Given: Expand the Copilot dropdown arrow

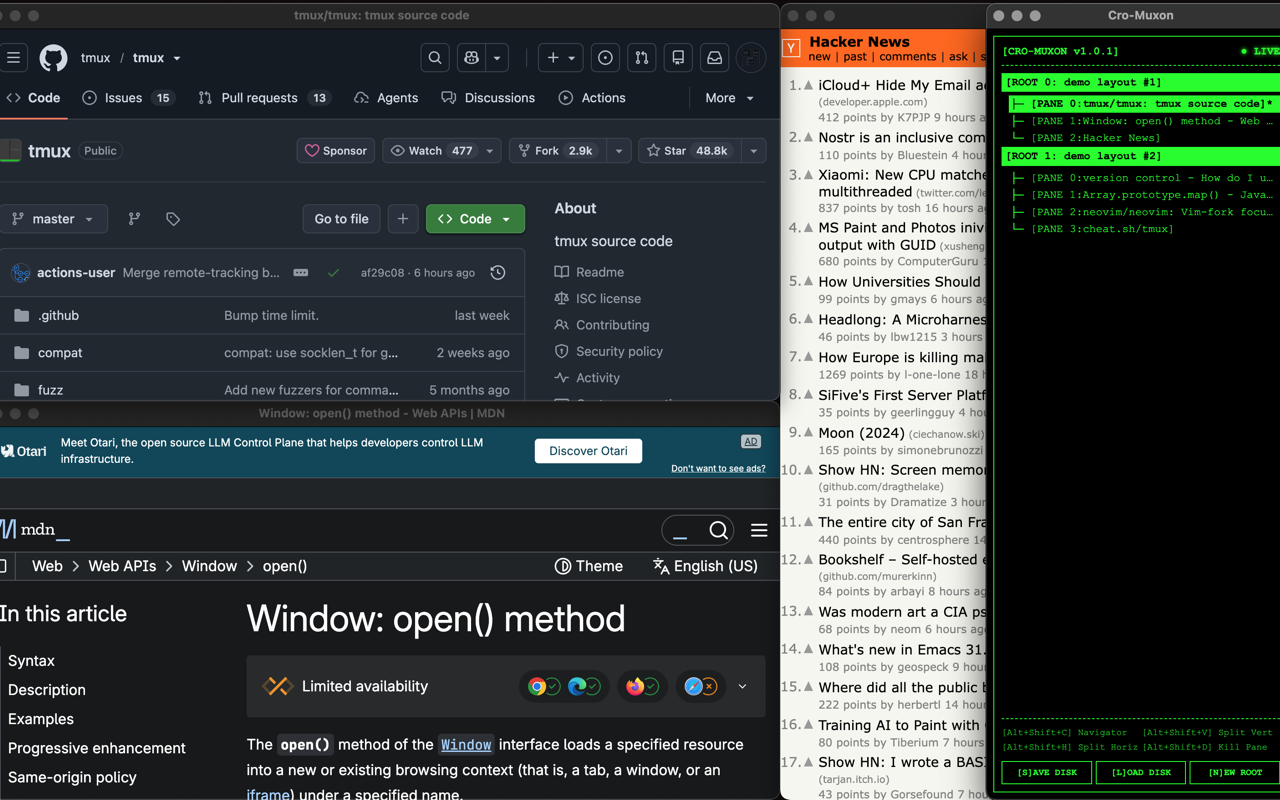Looking at the screenshot, I should tap(497, 58).
